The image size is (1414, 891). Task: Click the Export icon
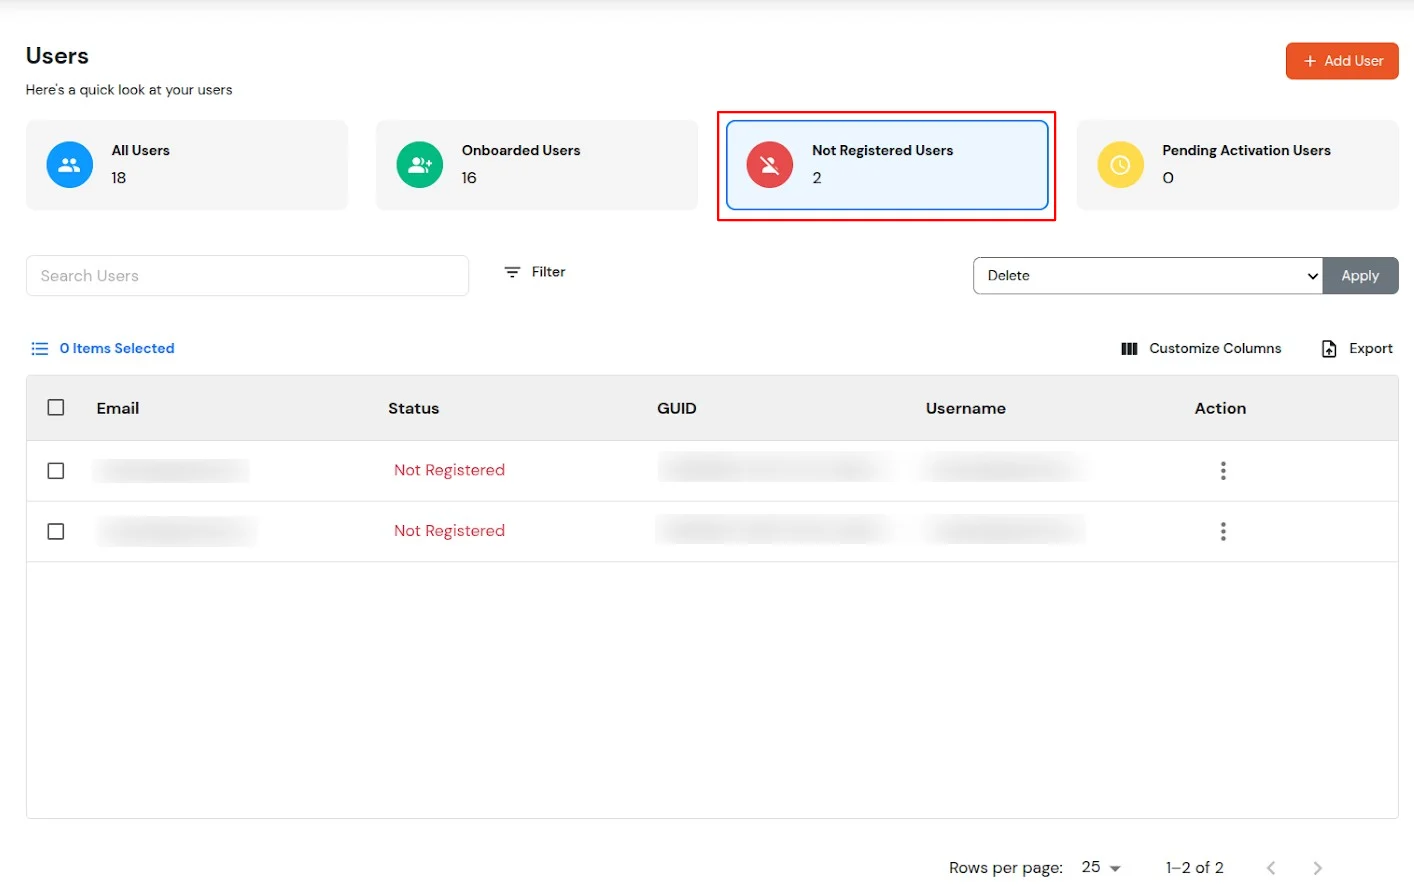tap(1329, 348)
